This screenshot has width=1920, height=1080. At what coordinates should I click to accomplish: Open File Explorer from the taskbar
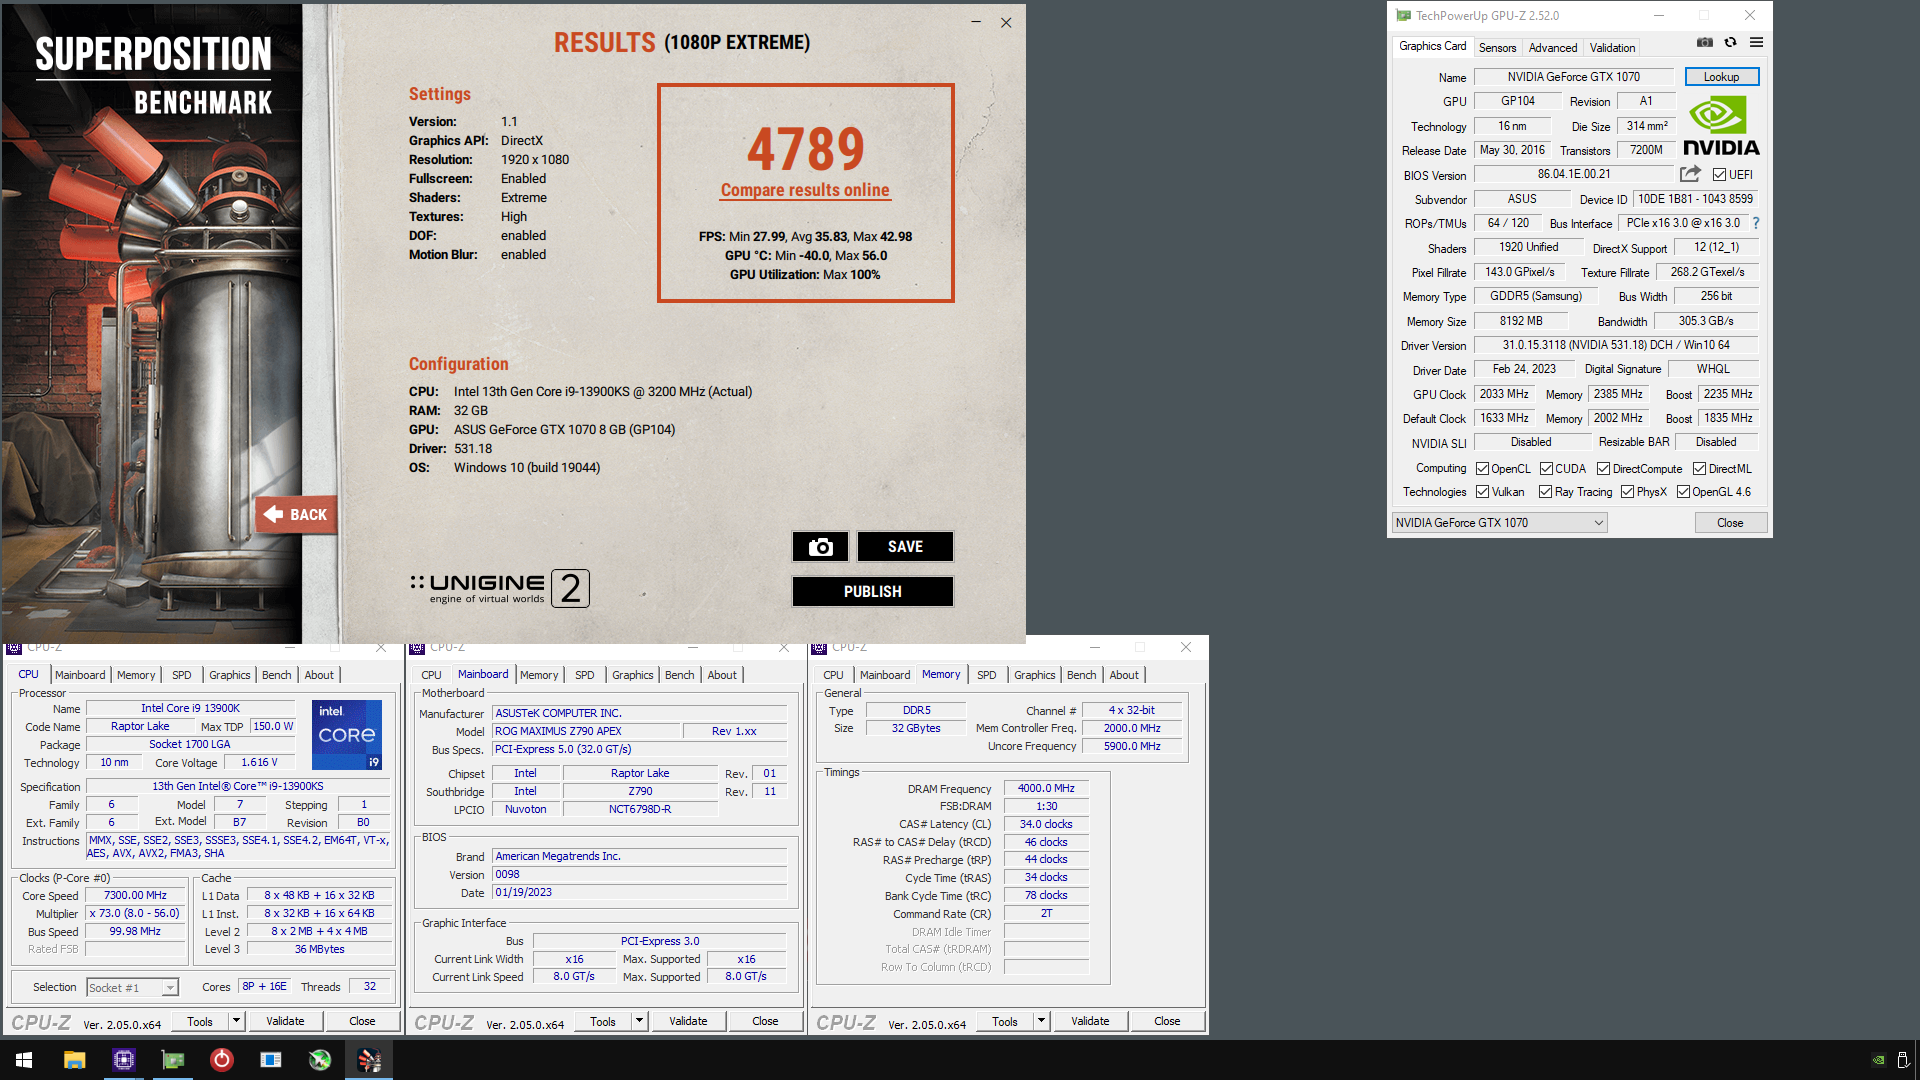(x=74, y=1060)
